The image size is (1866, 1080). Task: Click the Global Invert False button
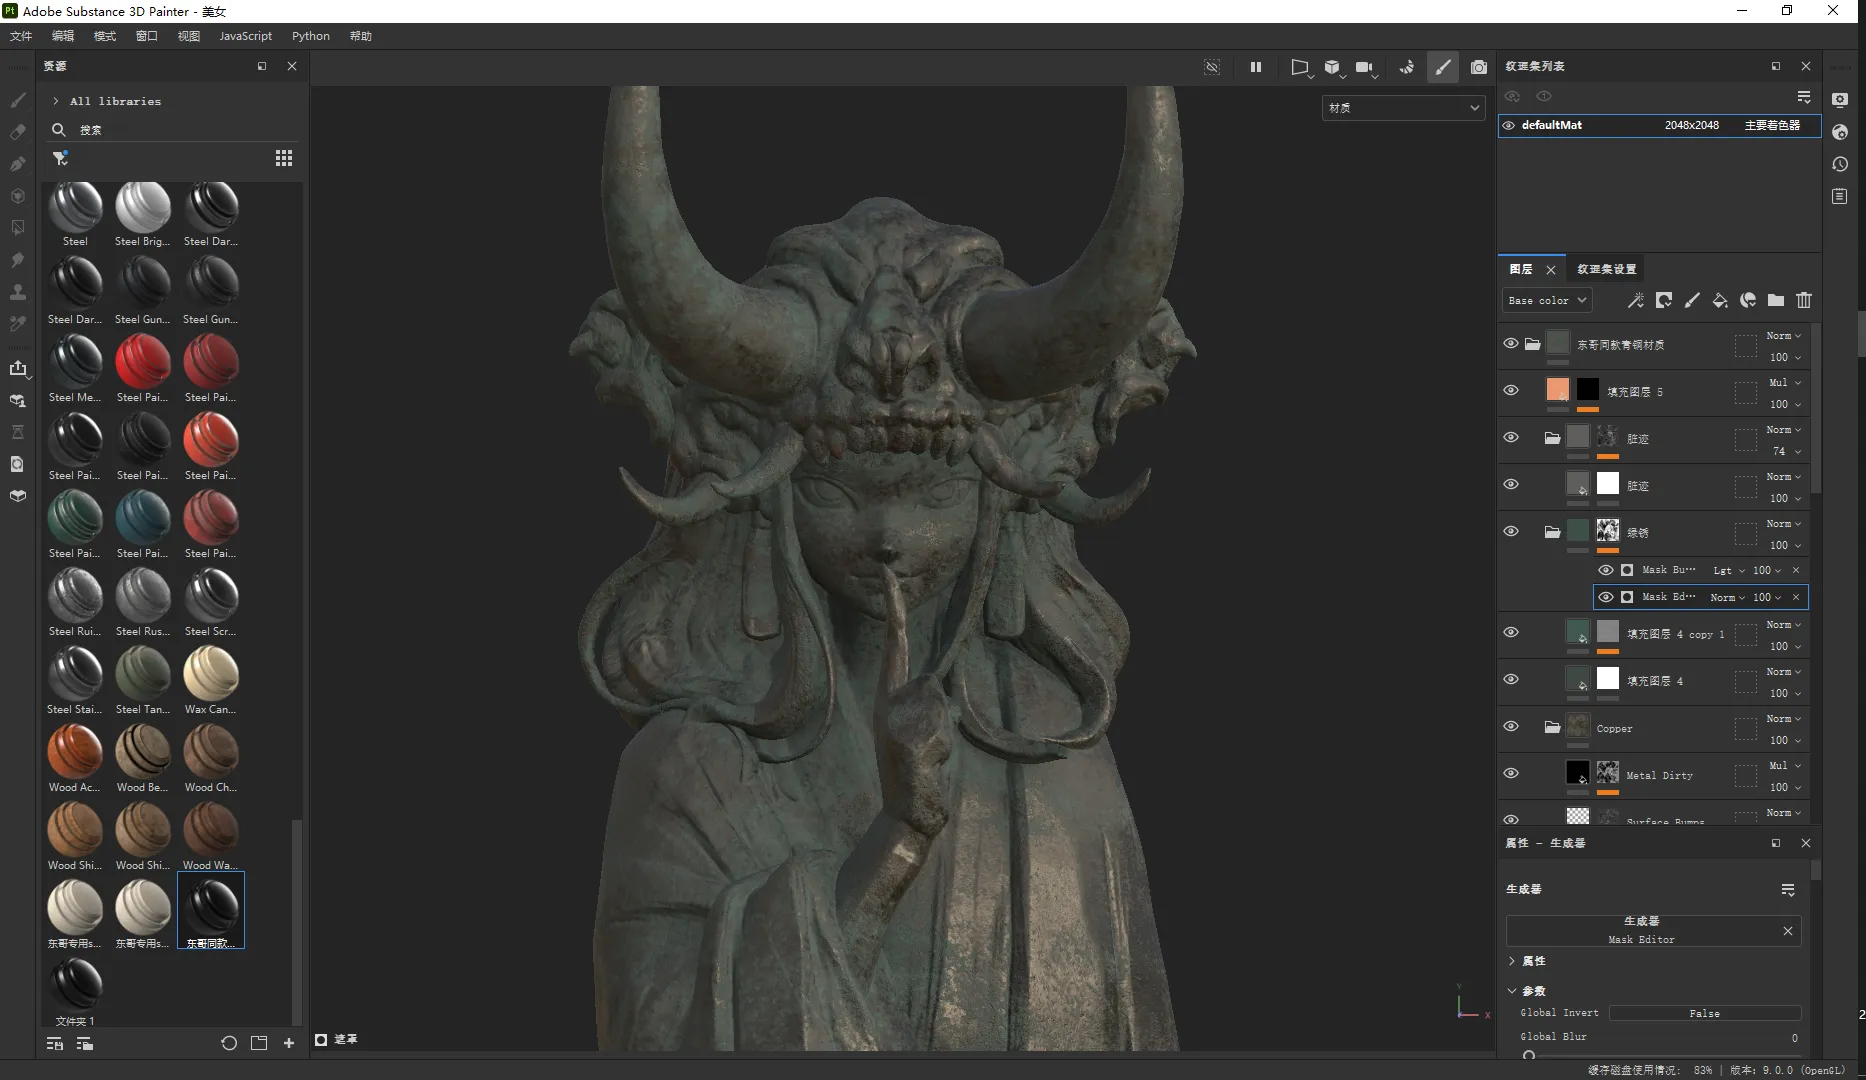1704,1013
